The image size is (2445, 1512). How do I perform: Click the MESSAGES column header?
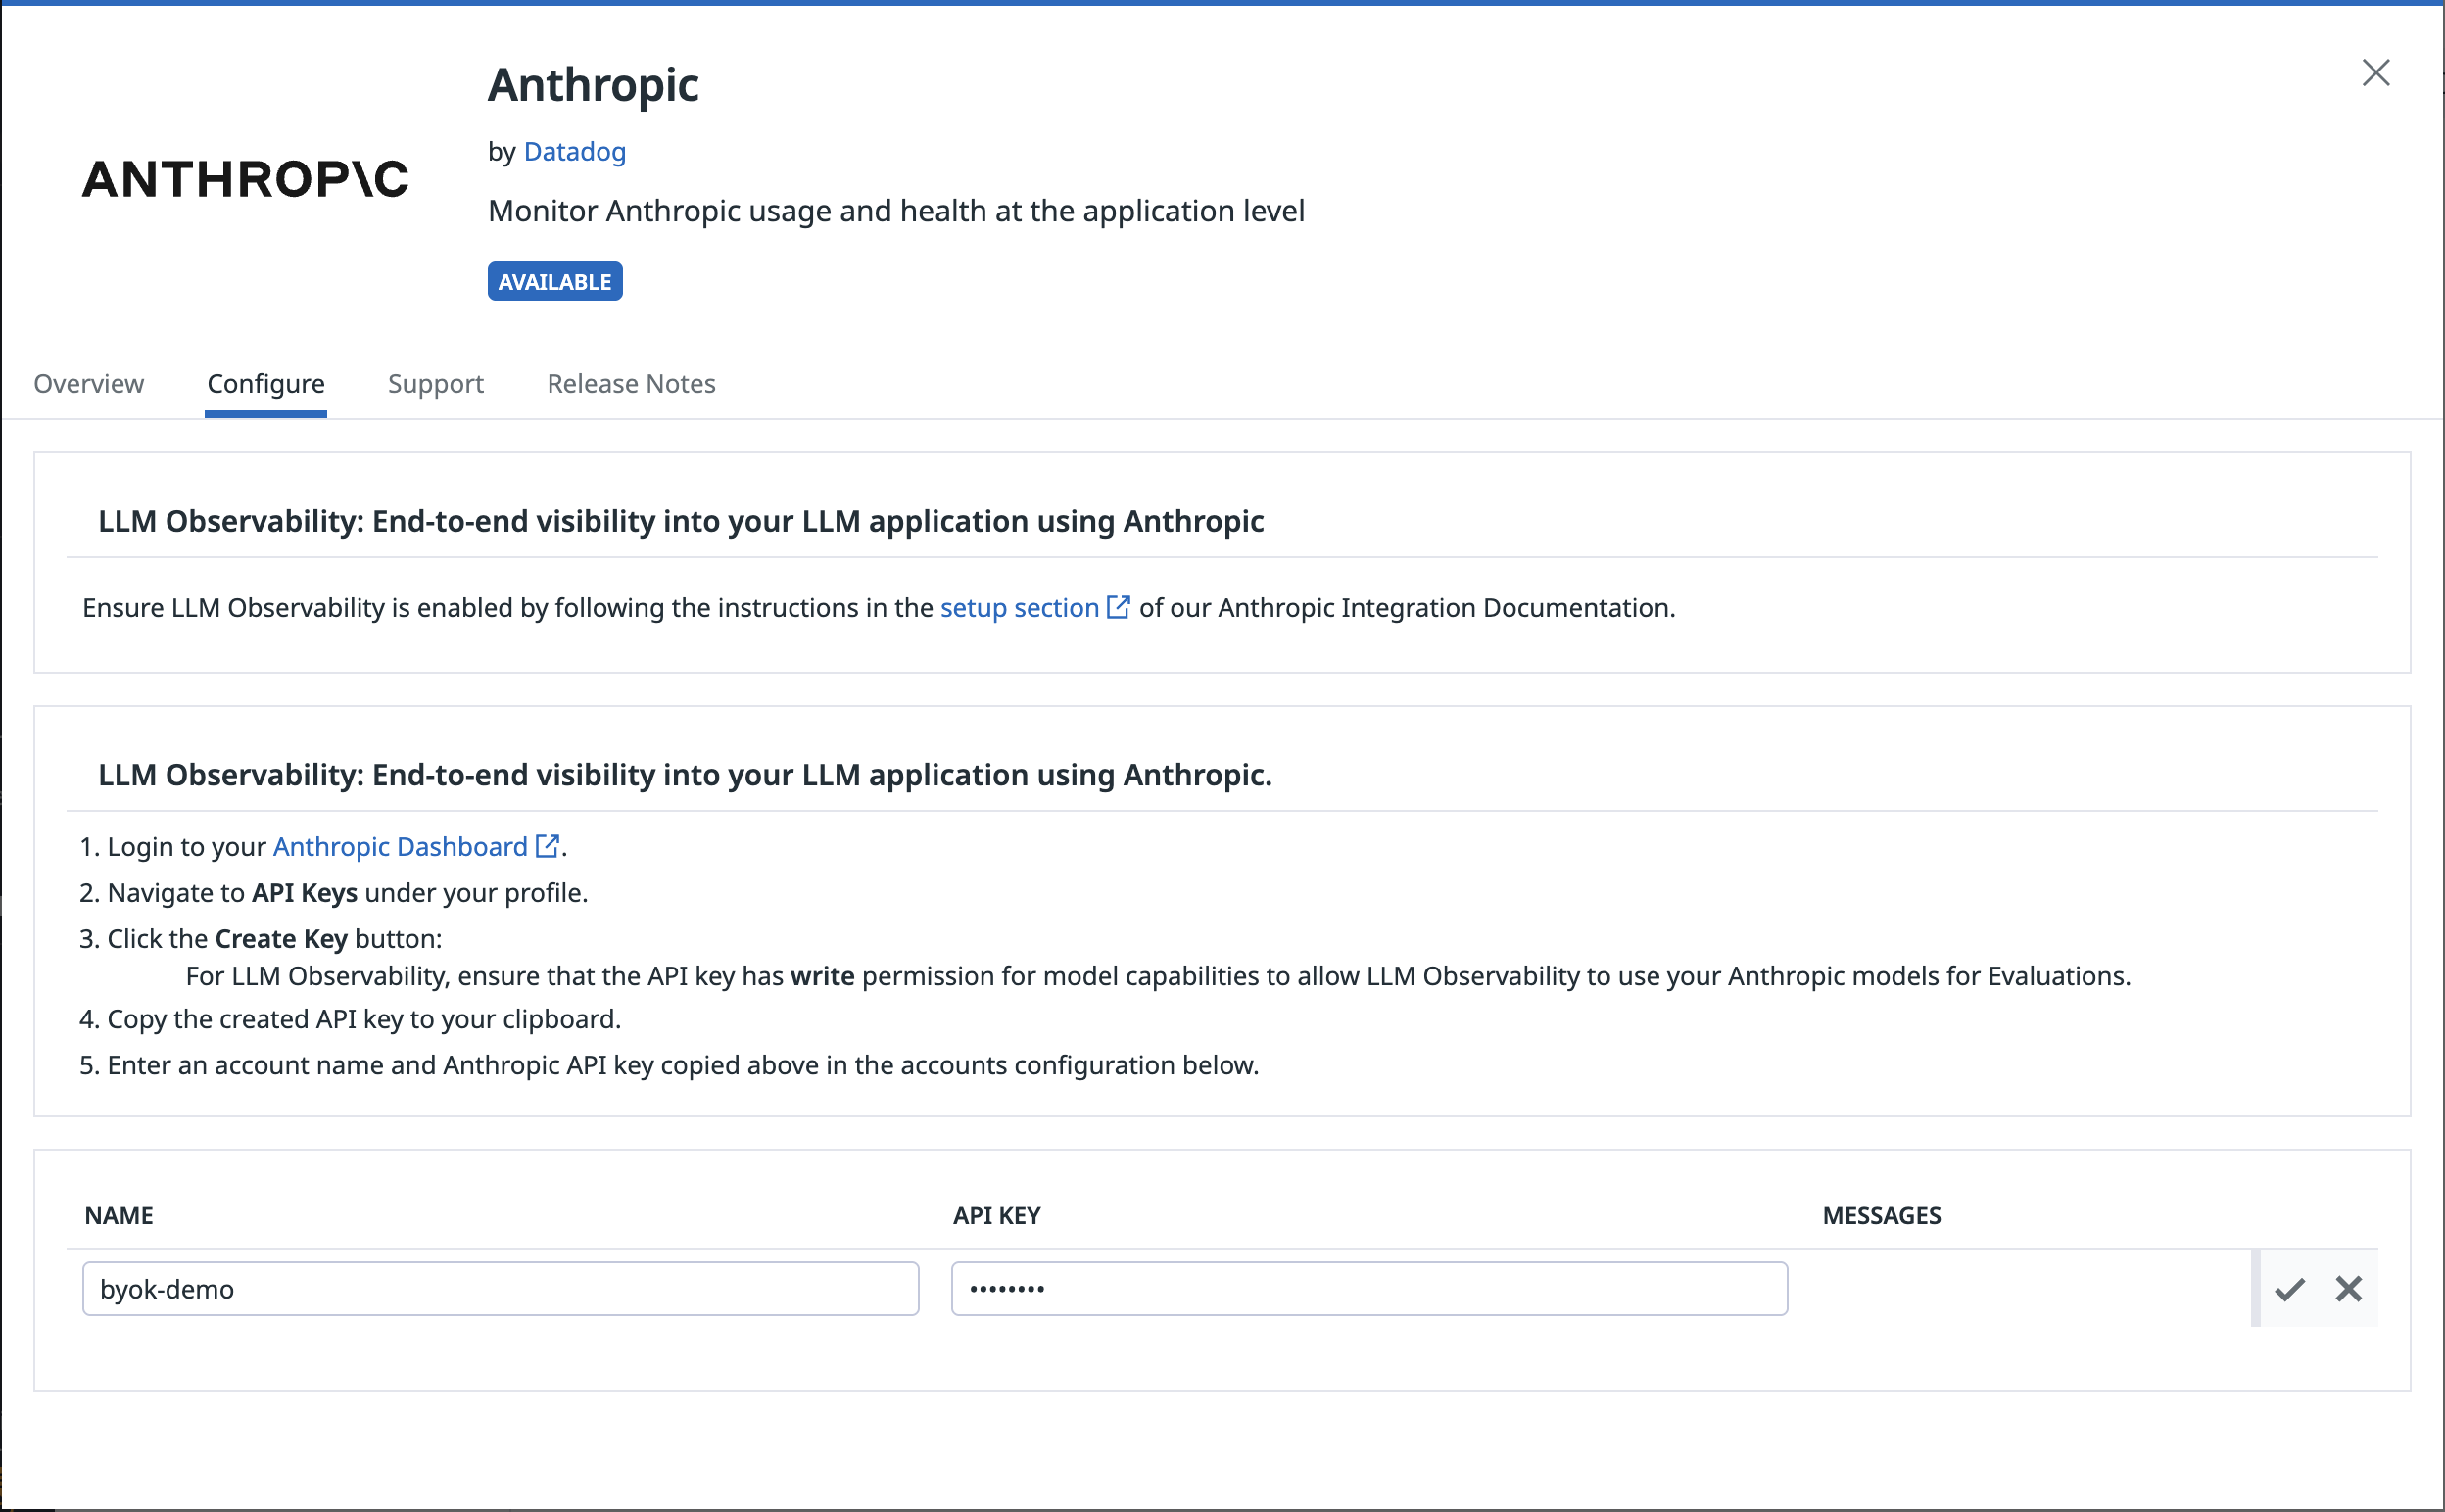[x=1882, y=1216]
